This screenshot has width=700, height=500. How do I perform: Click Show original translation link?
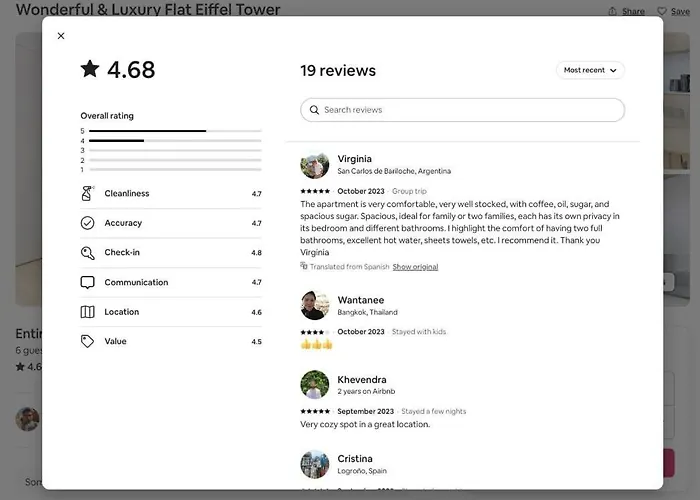pyautogui.click(x=415, y=267)
